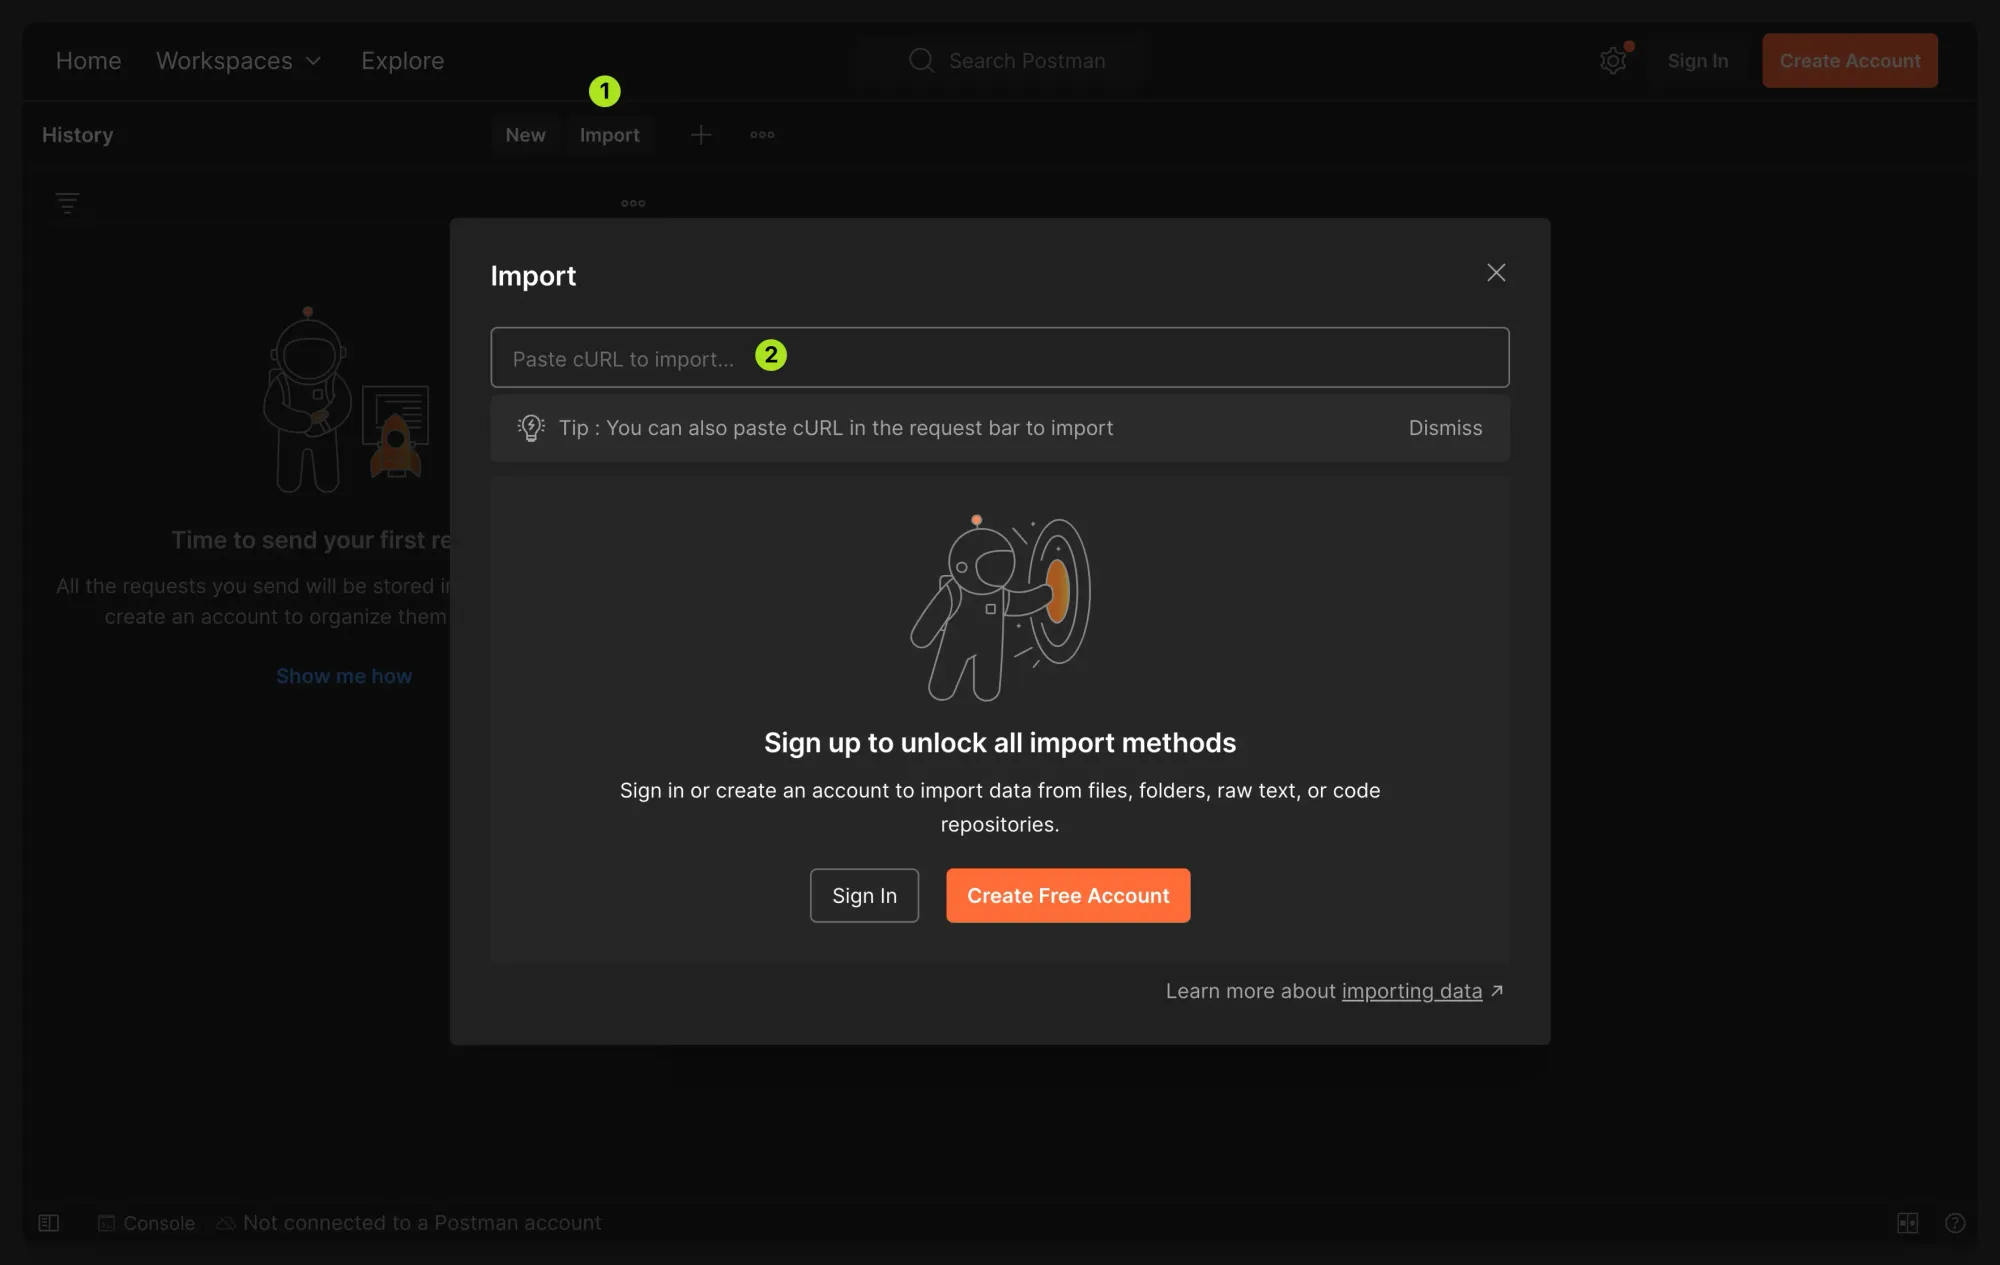Open the filter icon in History panel
The height and width of the screenshot is (1265, 2000).
pyautogui.click(x=67, y=202)
